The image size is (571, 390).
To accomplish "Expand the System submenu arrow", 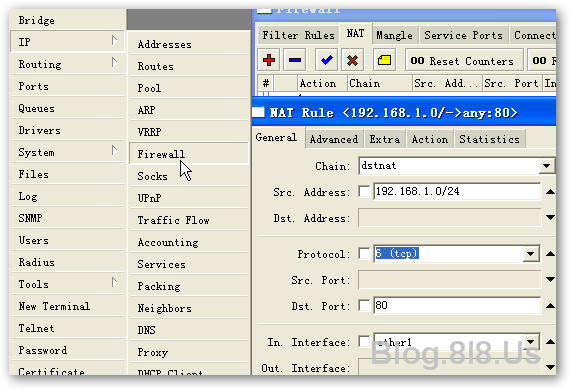I will coord(114,150).
